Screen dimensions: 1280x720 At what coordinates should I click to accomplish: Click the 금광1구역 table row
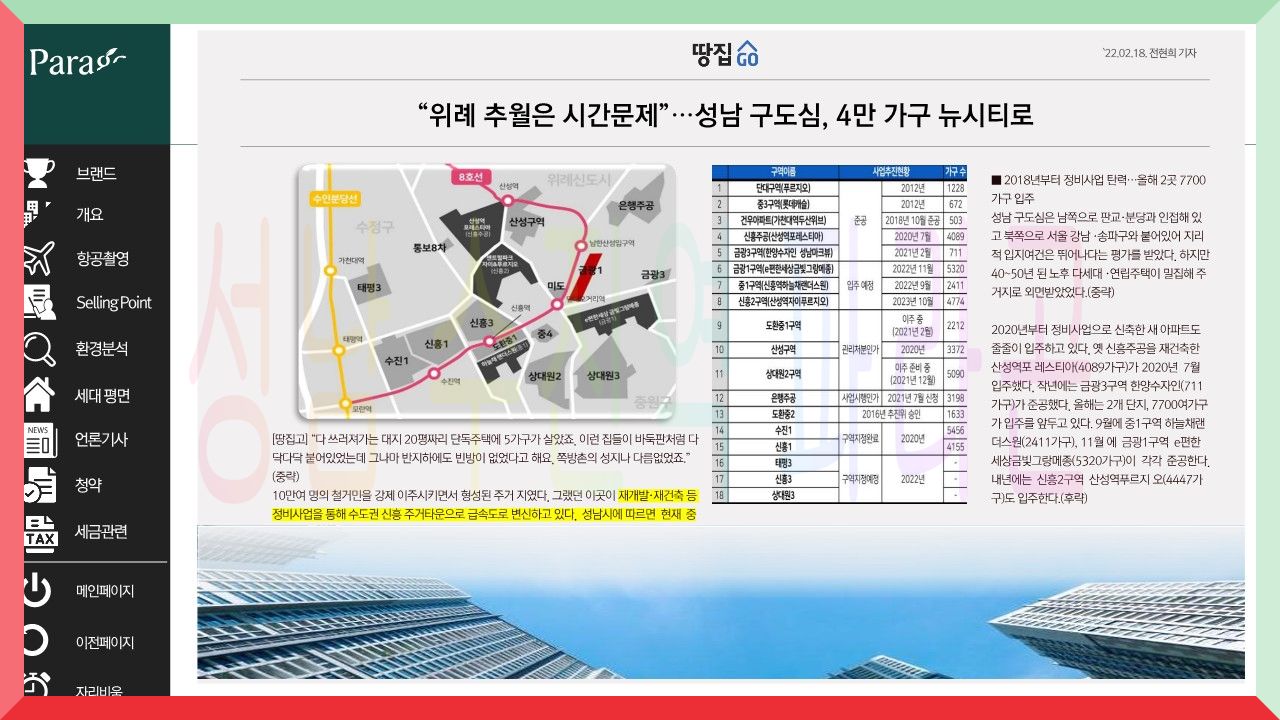(840, 268)
